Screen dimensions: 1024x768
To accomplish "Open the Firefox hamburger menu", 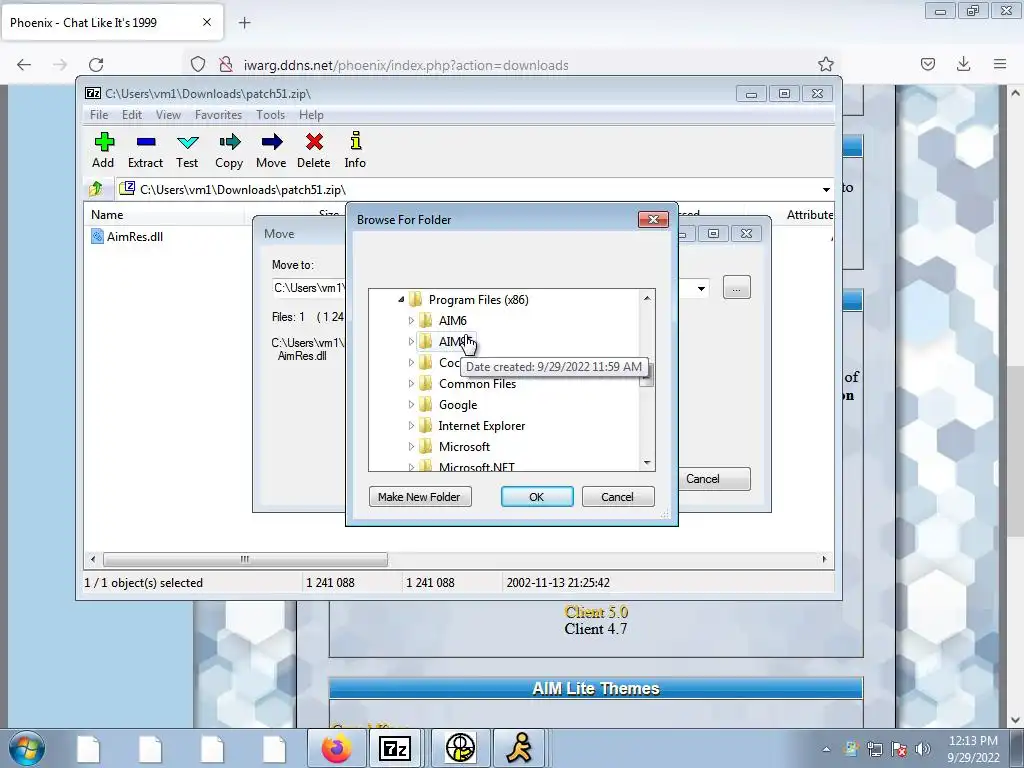I will click(x=1000, y=64).
